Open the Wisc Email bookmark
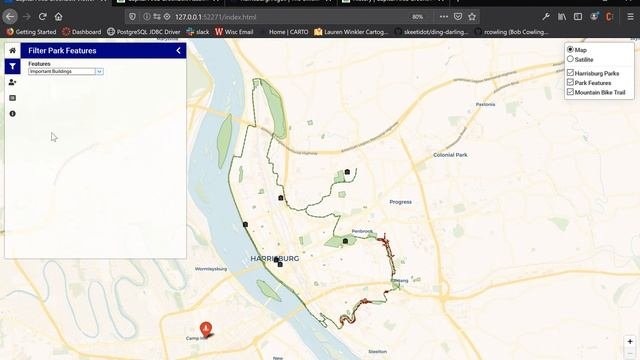 234,32
